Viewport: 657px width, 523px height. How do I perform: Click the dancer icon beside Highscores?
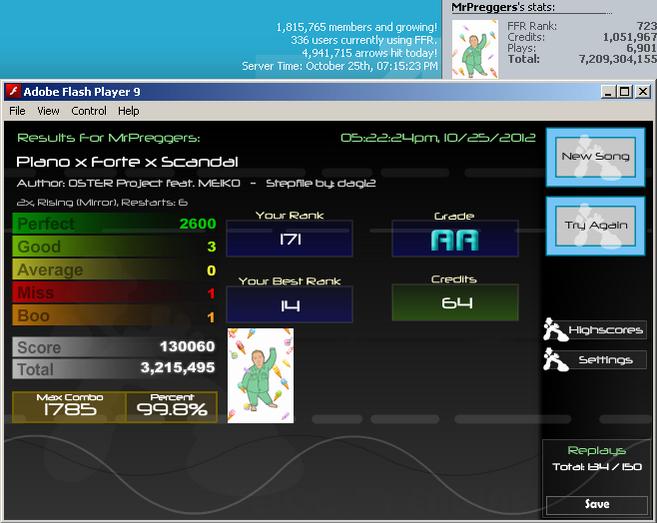tap(555, 329)
